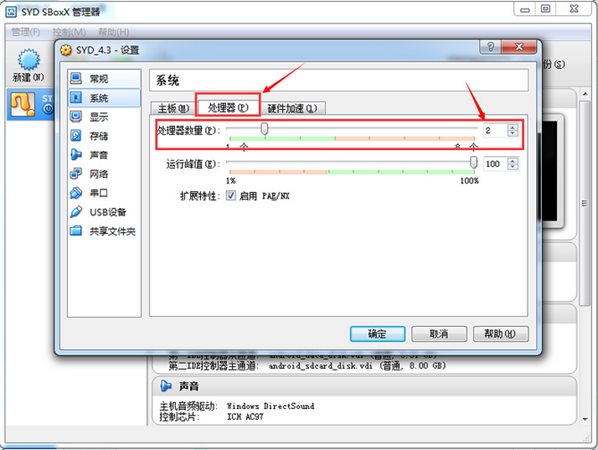Open the 存储 (Storage) settings icon
This screenshot has width=598, height=450.
click(x=76, y=135)
